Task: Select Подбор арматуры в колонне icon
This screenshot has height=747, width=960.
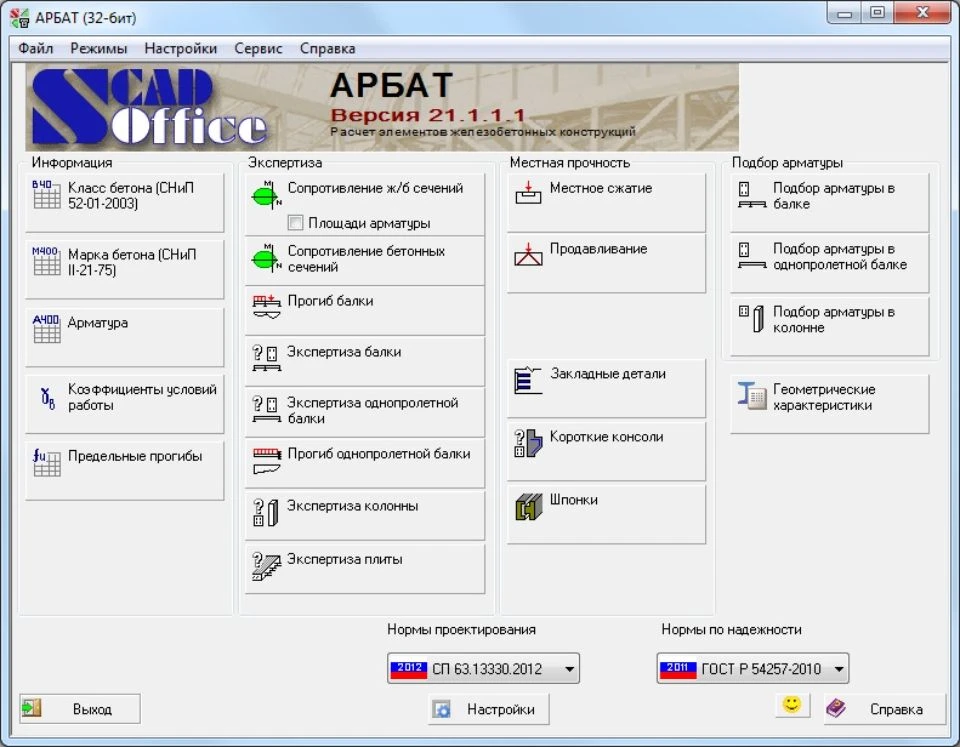Action: point(751,318)
